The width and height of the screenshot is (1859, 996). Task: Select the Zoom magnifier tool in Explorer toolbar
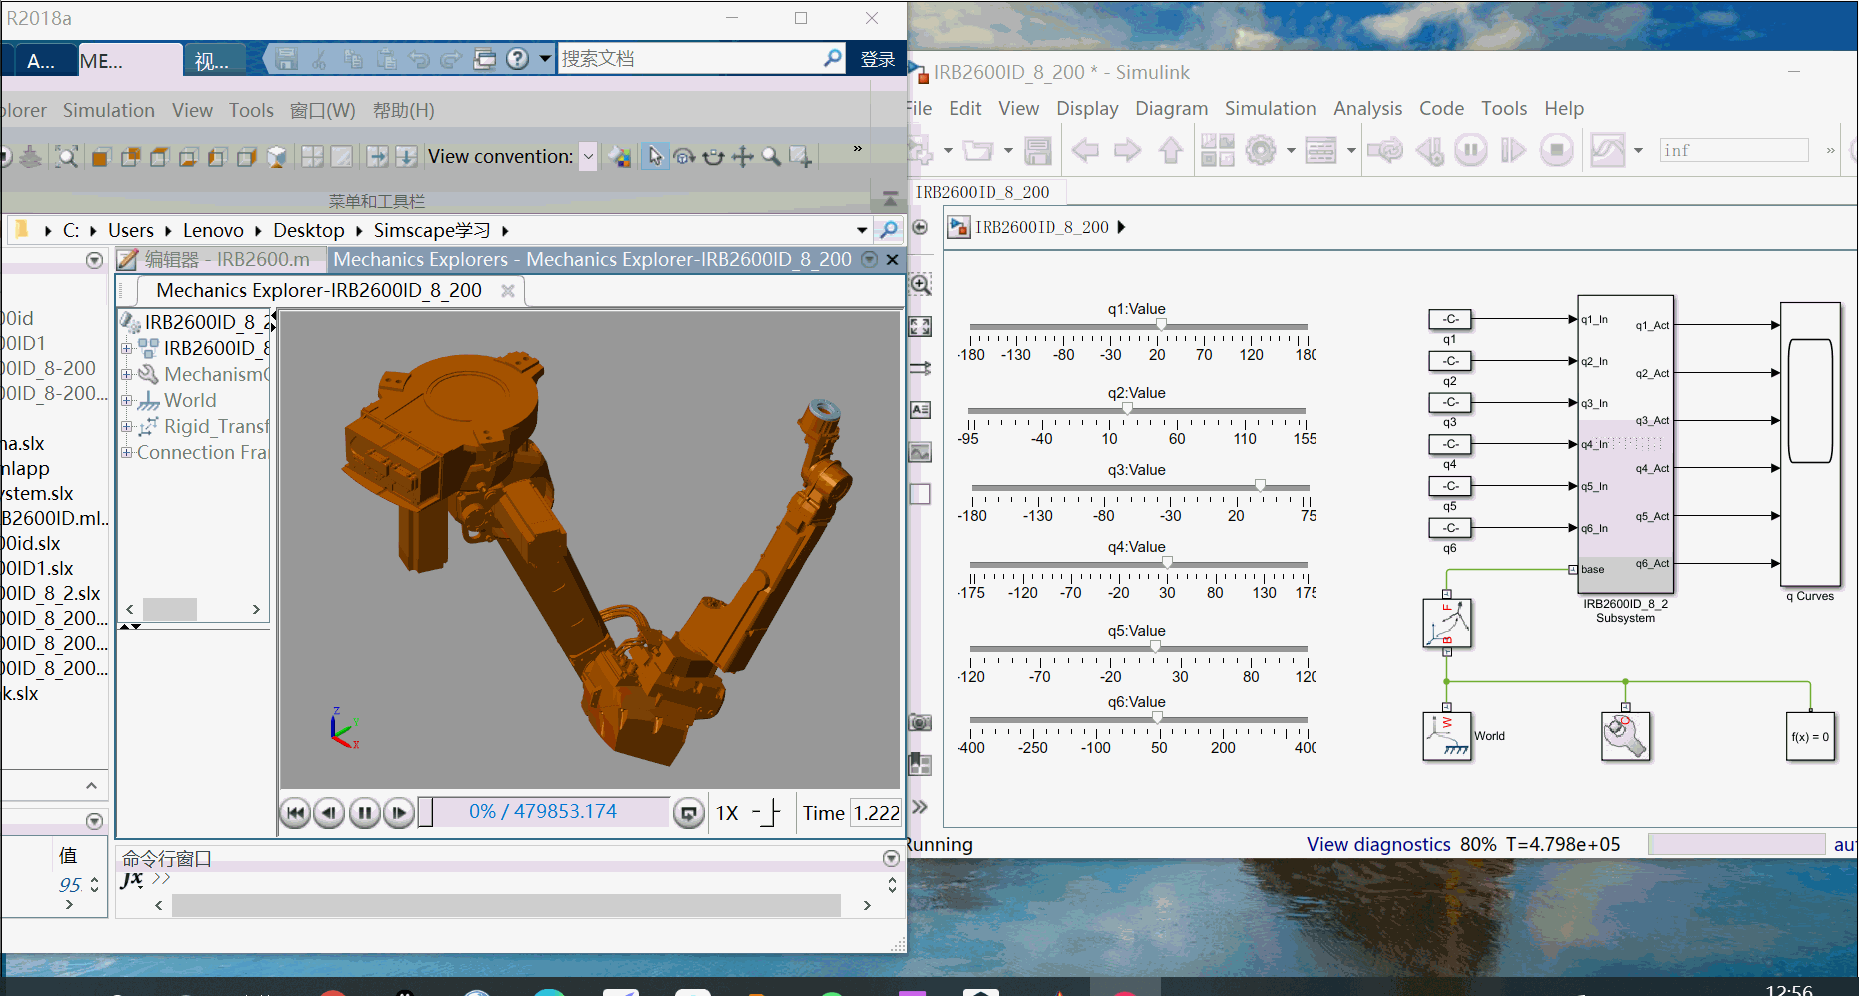click(x=771, y=157)
